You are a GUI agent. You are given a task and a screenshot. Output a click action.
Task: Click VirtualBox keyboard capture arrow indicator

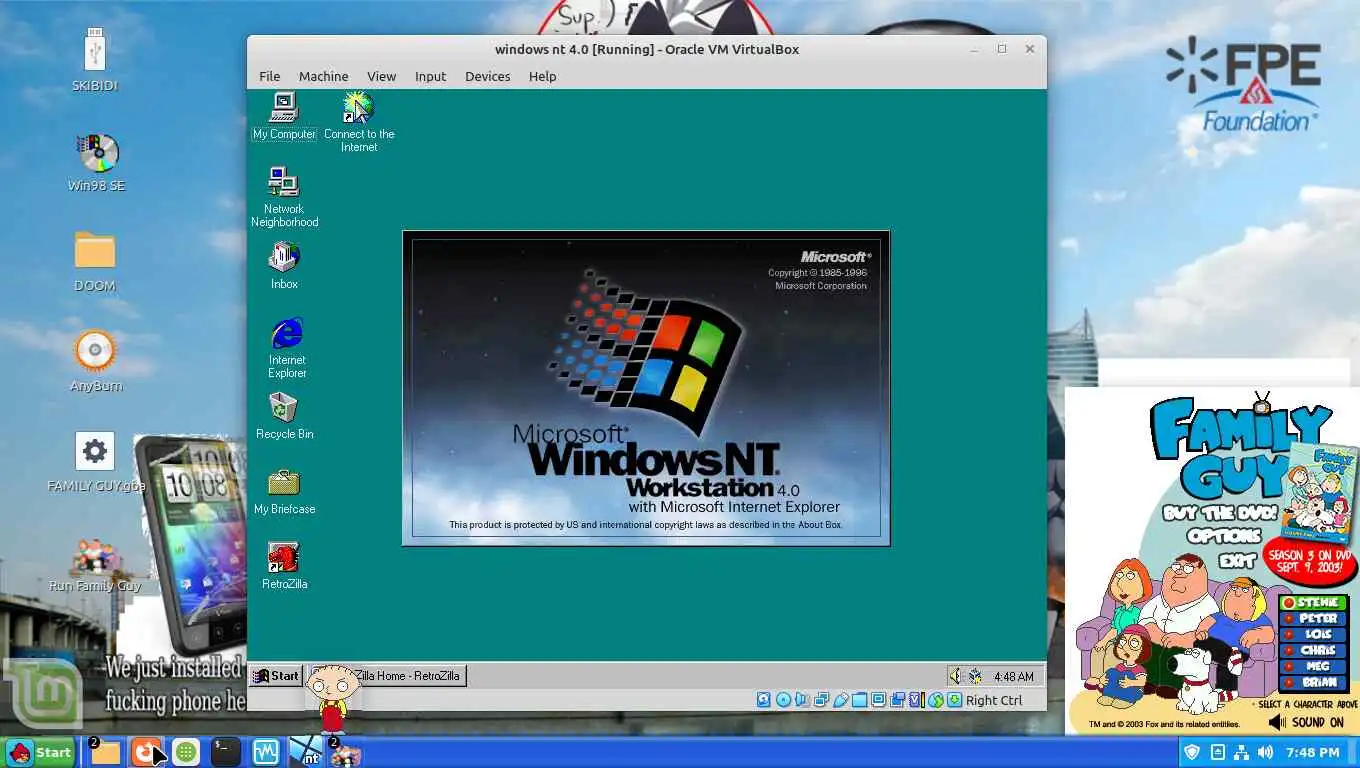(955, 700)
